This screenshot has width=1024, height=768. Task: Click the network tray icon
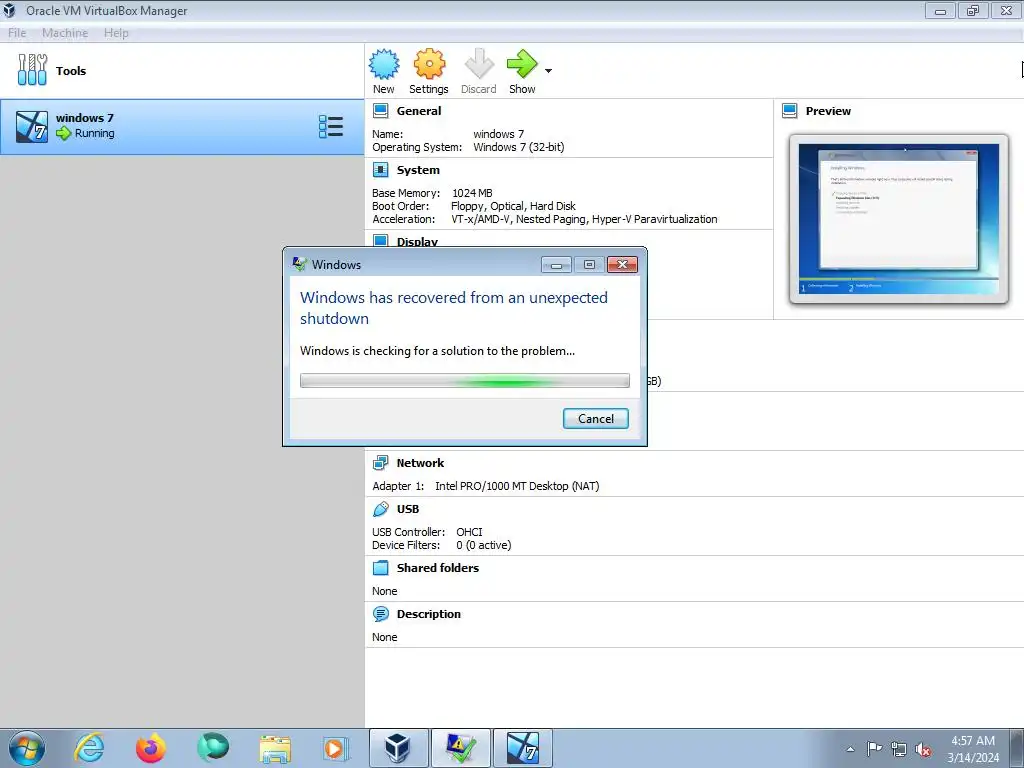(899, 749)
